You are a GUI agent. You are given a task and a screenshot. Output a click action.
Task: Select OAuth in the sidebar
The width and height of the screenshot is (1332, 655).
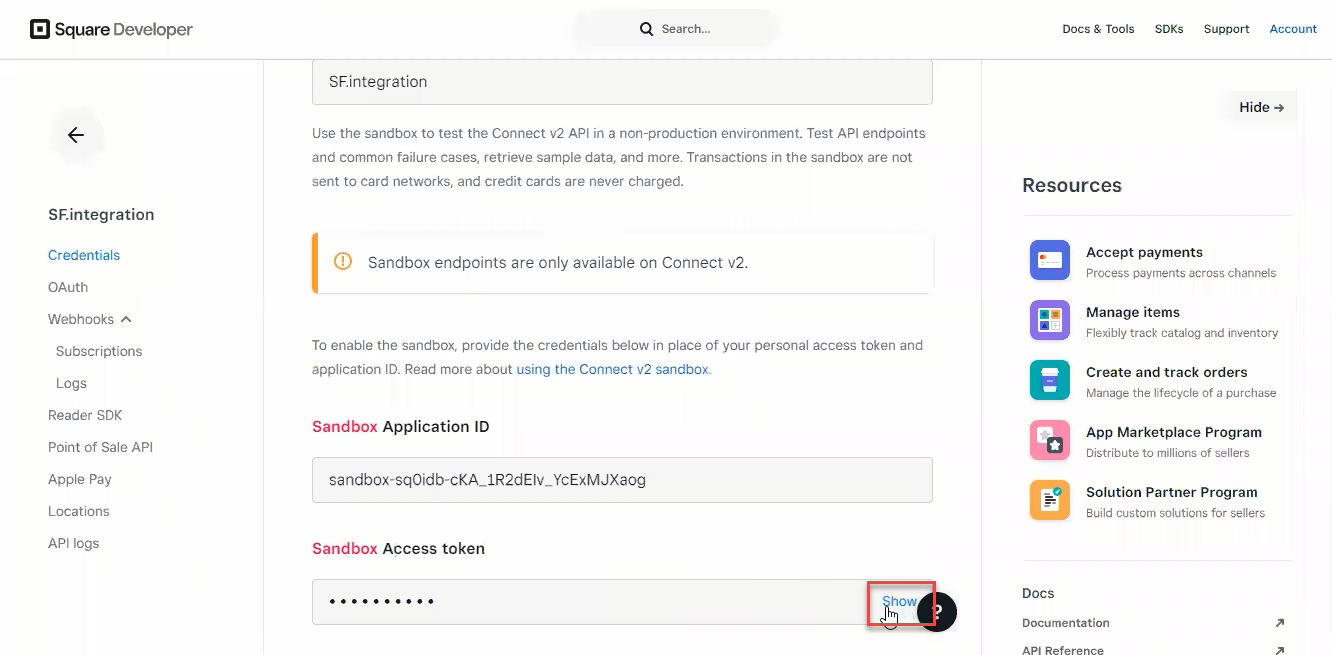tap(68, 287)
